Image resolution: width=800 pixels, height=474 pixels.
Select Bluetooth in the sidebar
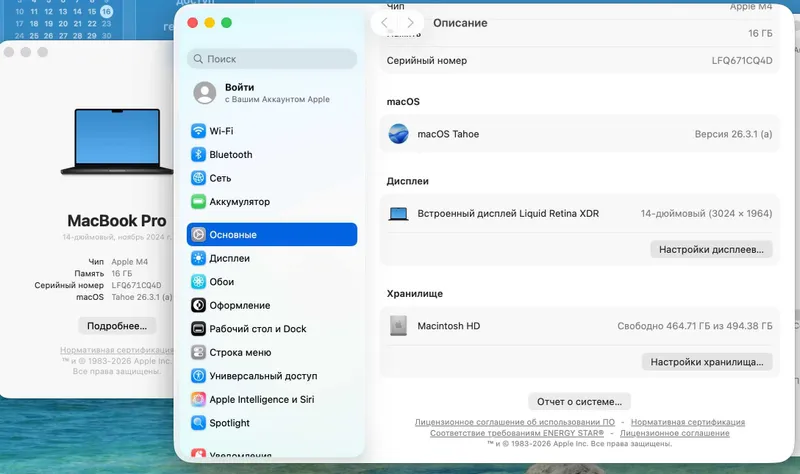point(272,155)
